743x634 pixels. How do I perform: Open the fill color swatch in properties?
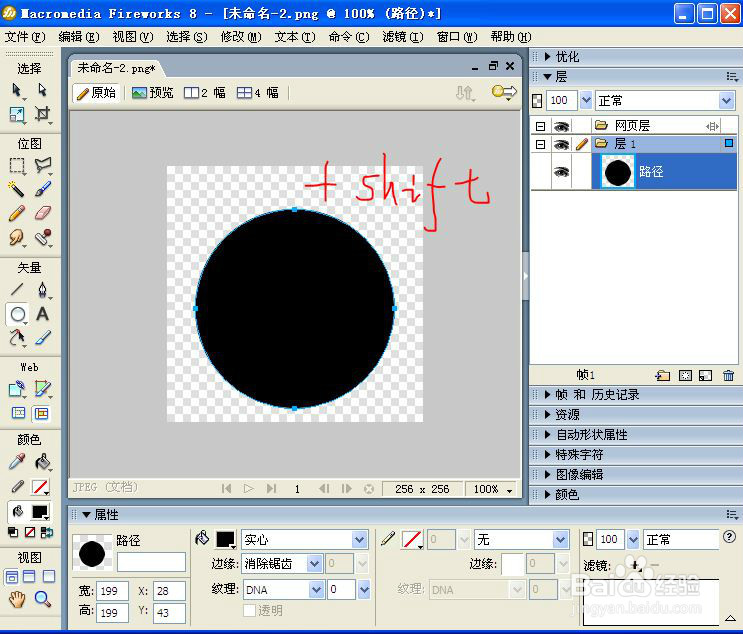226,539
